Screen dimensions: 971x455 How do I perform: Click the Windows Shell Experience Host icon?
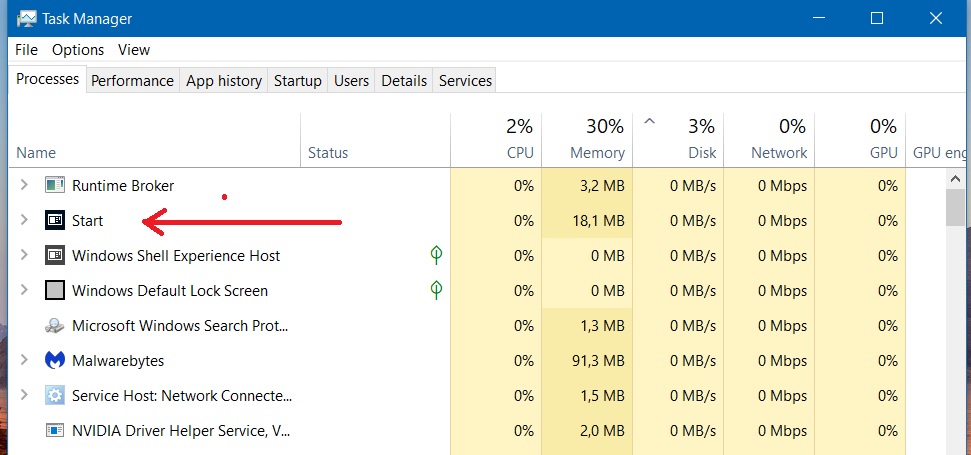(x=55, y=255)
